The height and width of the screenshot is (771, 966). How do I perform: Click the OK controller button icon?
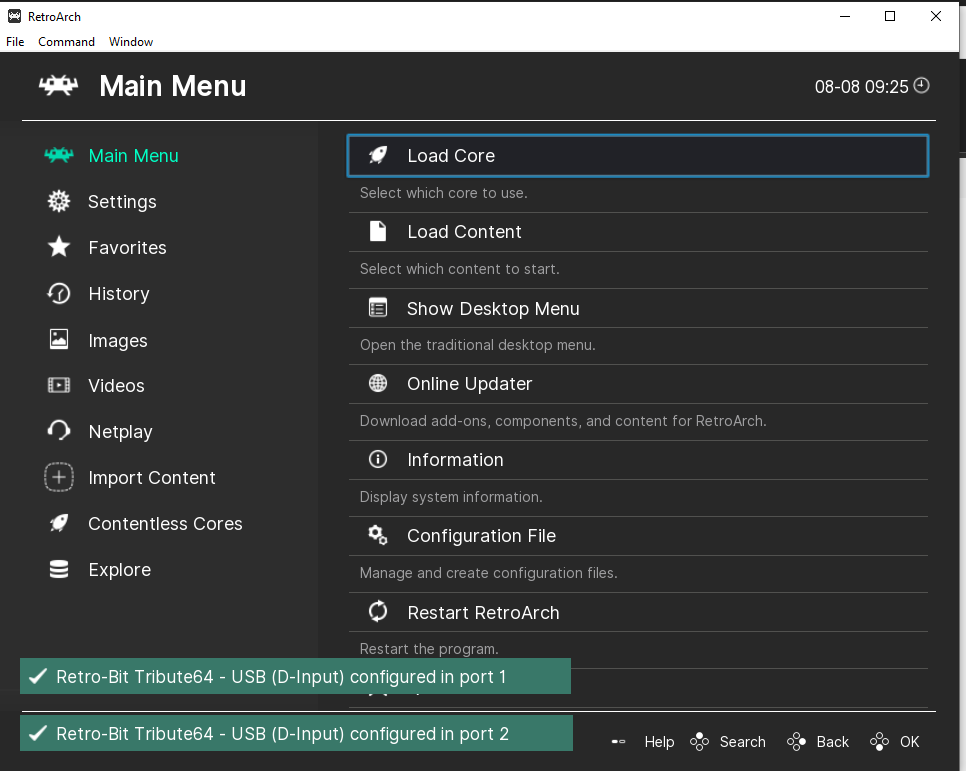tap(879, 741)
